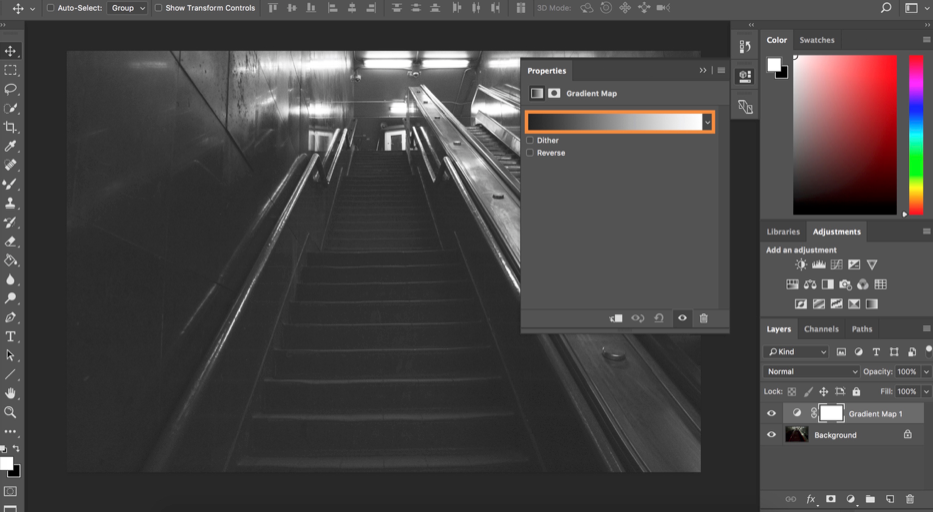933x512 pixels.
Task: Select the Type tool
Action: coord(10,336)
